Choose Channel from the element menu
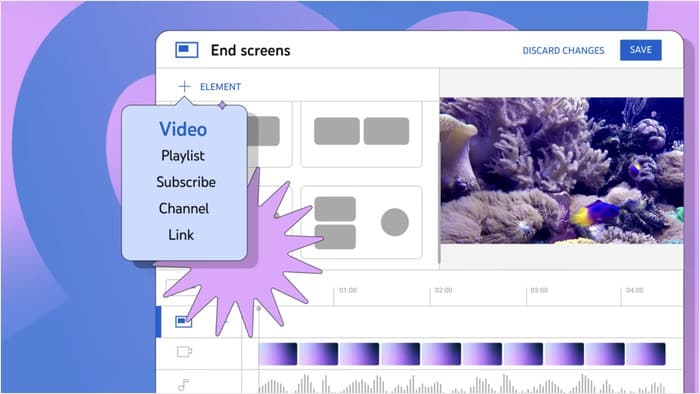The height and width of the screenshot is (394, 700). [x=183, y=208]
